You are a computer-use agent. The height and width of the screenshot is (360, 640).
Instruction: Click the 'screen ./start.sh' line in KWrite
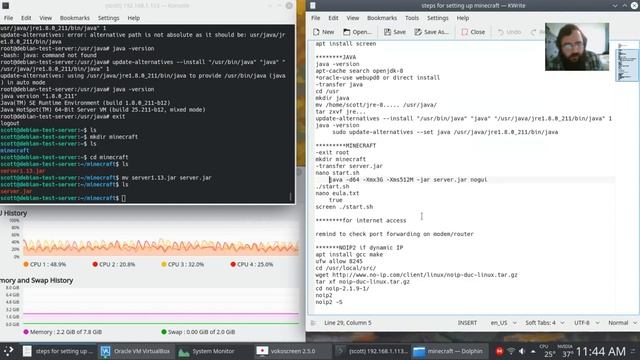point(344,207)
